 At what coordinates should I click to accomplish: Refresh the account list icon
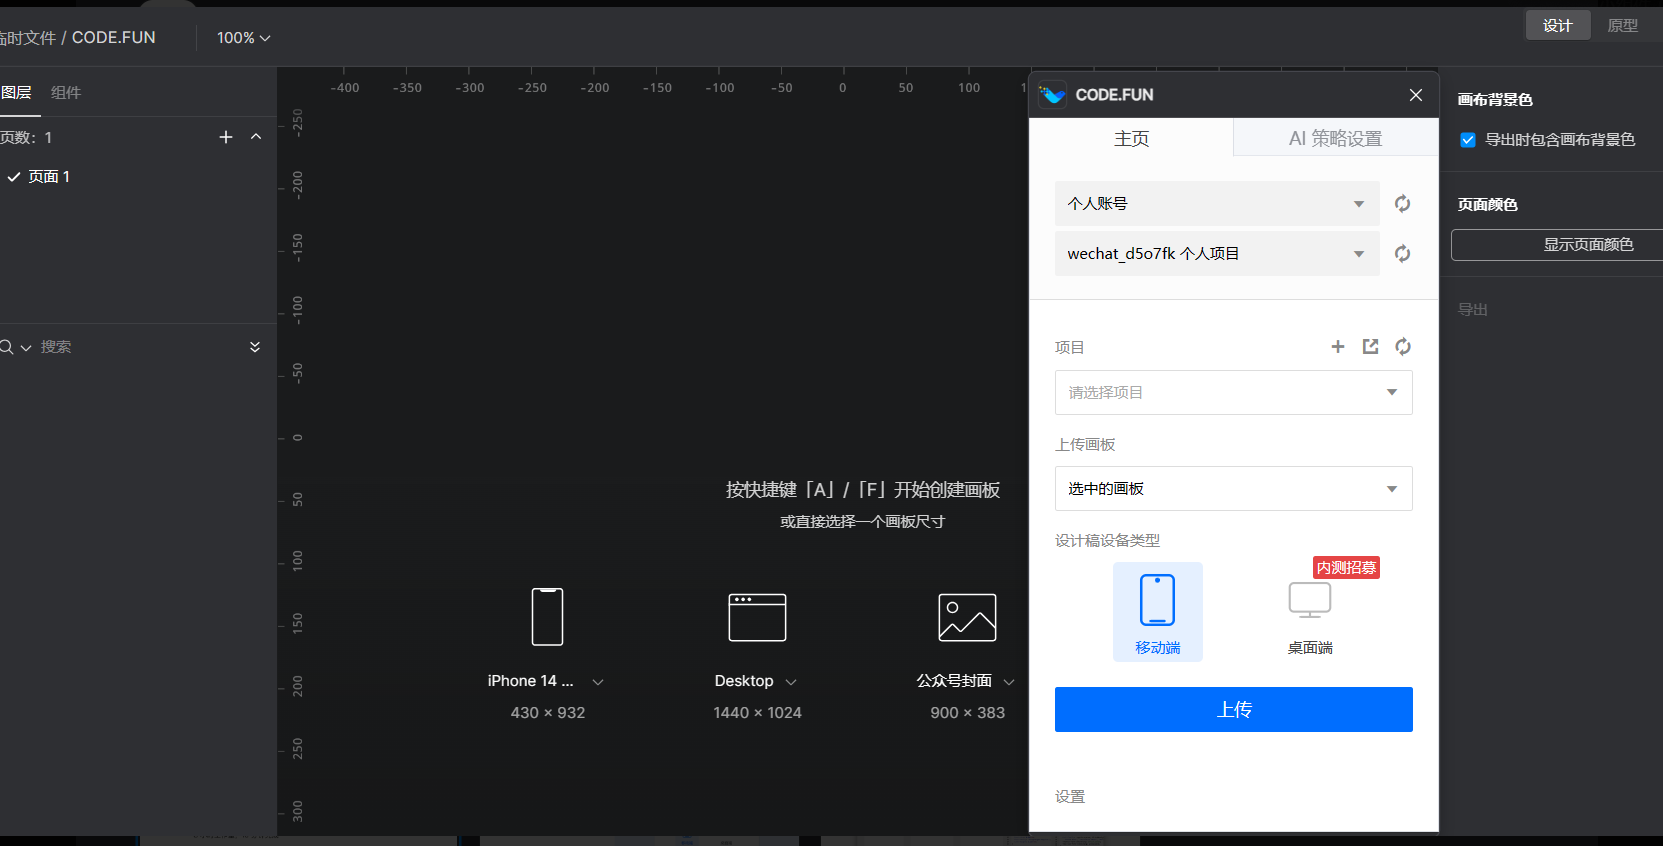(x=1403, y=203)
